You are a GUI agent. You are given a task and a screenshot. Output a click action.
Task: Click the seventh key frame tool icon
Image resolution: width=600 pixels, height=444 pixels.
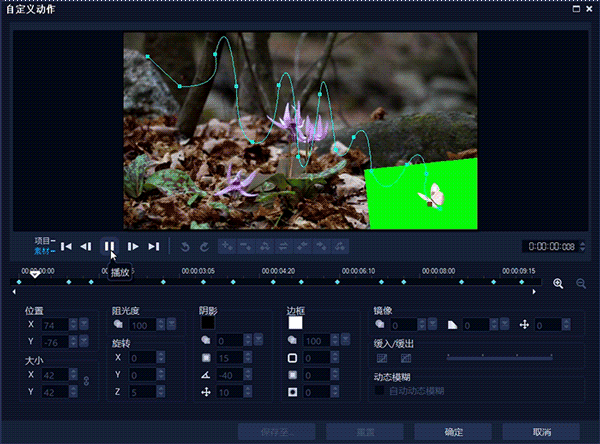(x=340, y=246)
